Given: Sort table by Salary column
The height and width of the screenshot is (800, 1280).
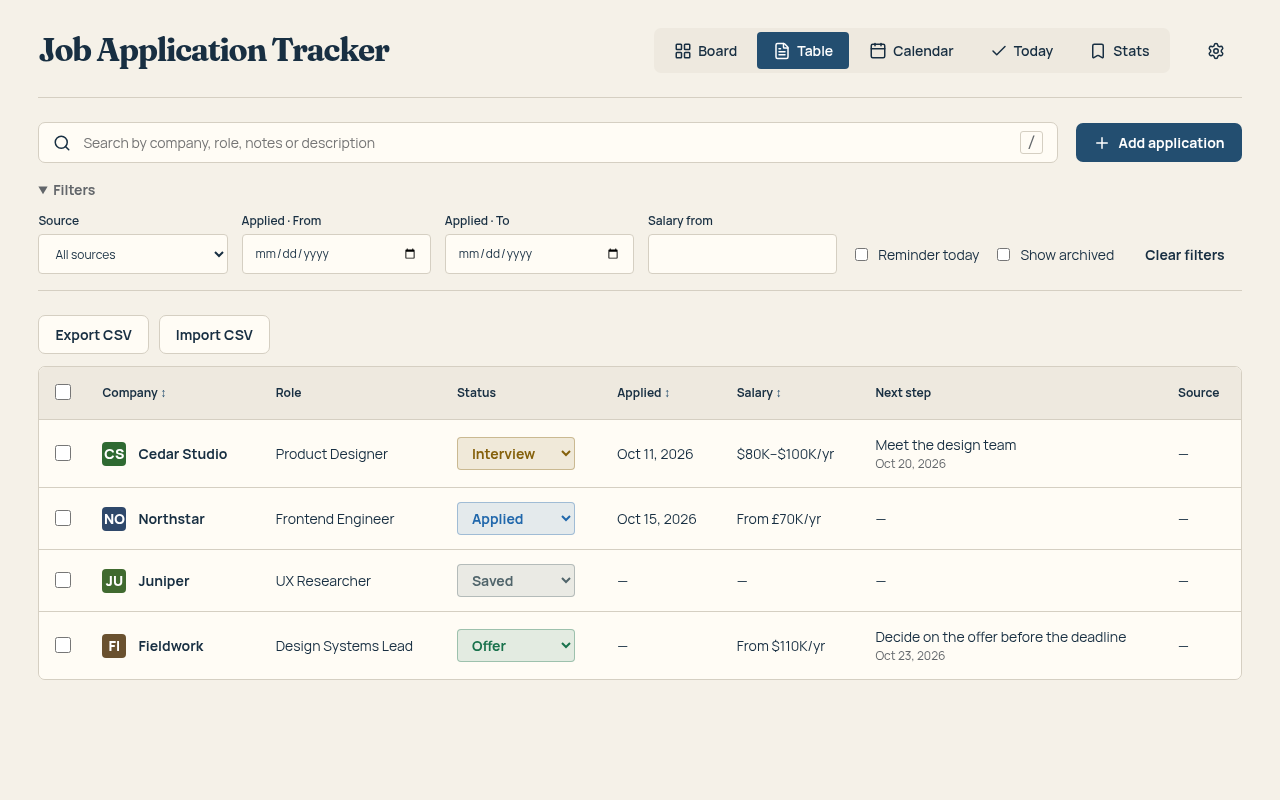Looking at the screenshot, I should tap(759, 393).
